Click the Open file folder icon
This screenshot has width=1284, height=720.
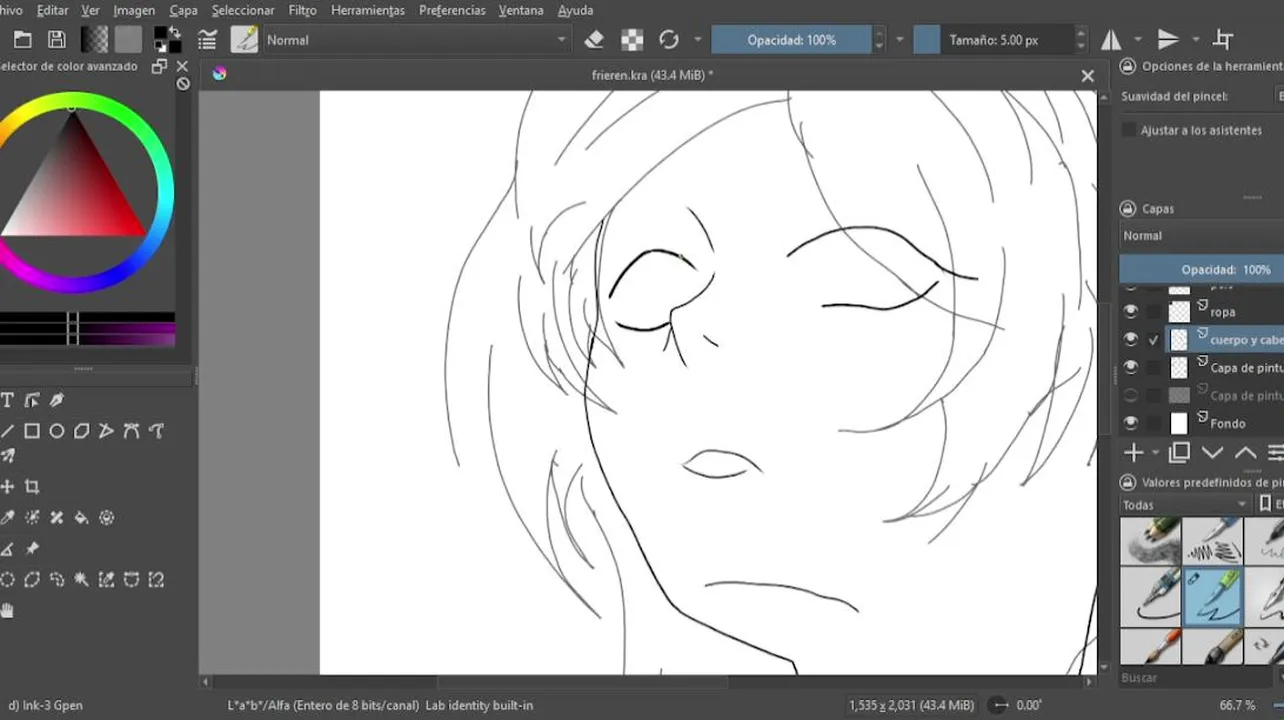coord(23,40)
